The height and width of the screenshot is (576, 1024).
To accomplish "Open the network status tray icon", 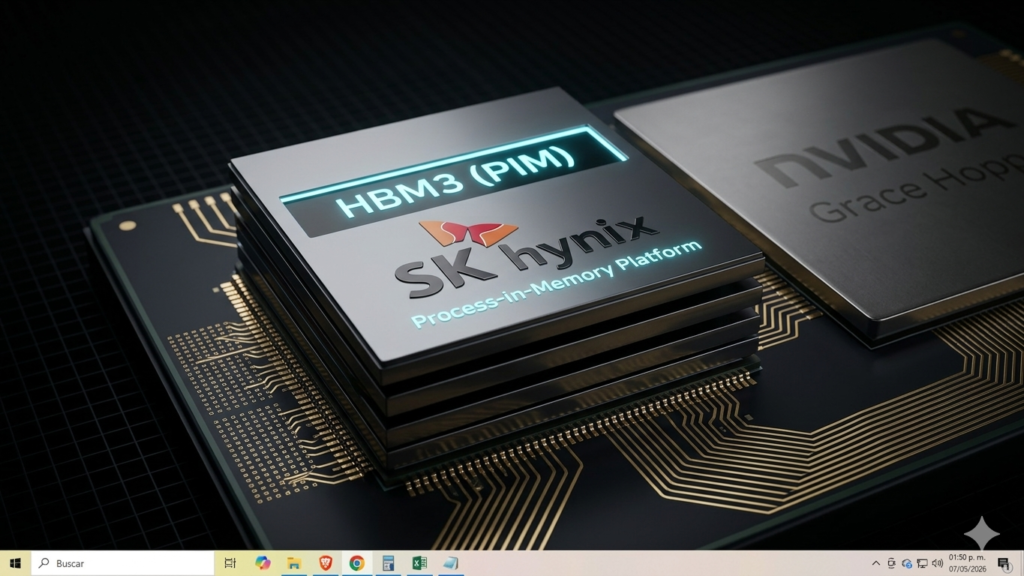I will (922, 563).
